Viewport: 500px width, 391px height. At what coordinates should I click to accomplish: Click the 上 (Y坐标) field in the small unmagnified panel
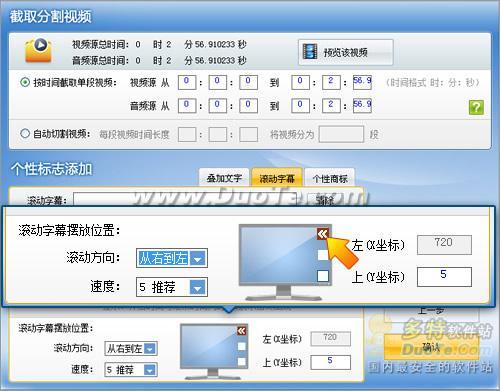(331, 362)
